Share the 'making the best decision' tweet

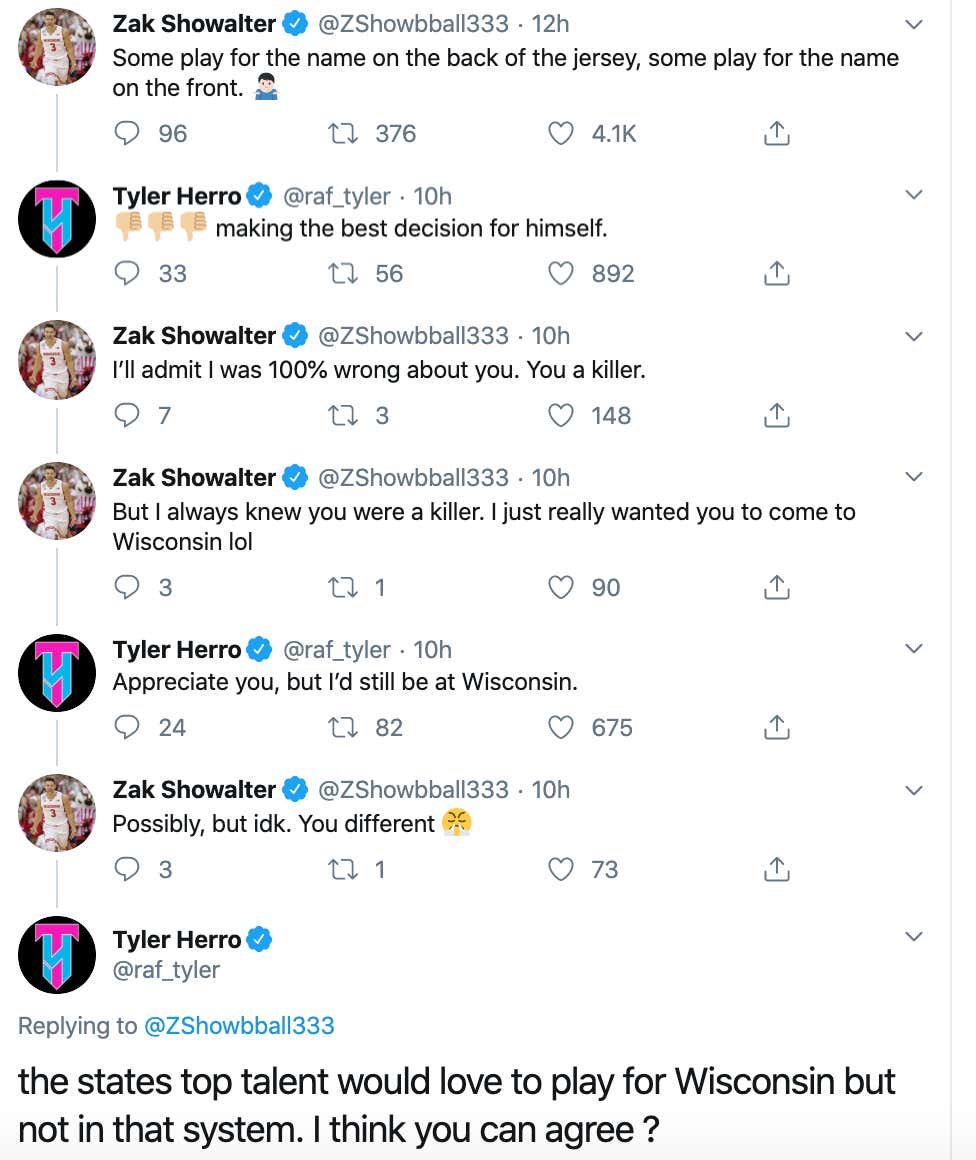[x=777, y=273]
